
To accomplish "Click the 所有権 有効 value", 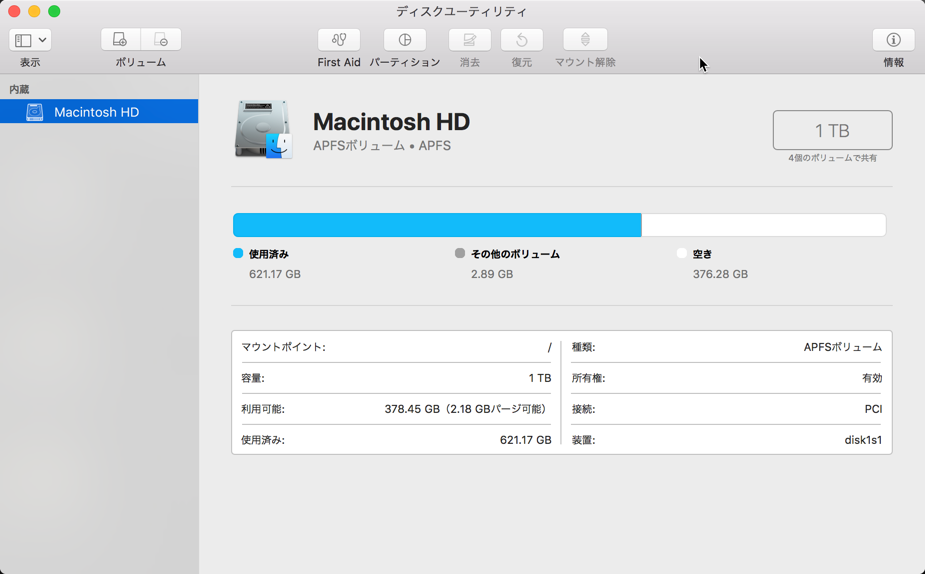I will point(872,378).
